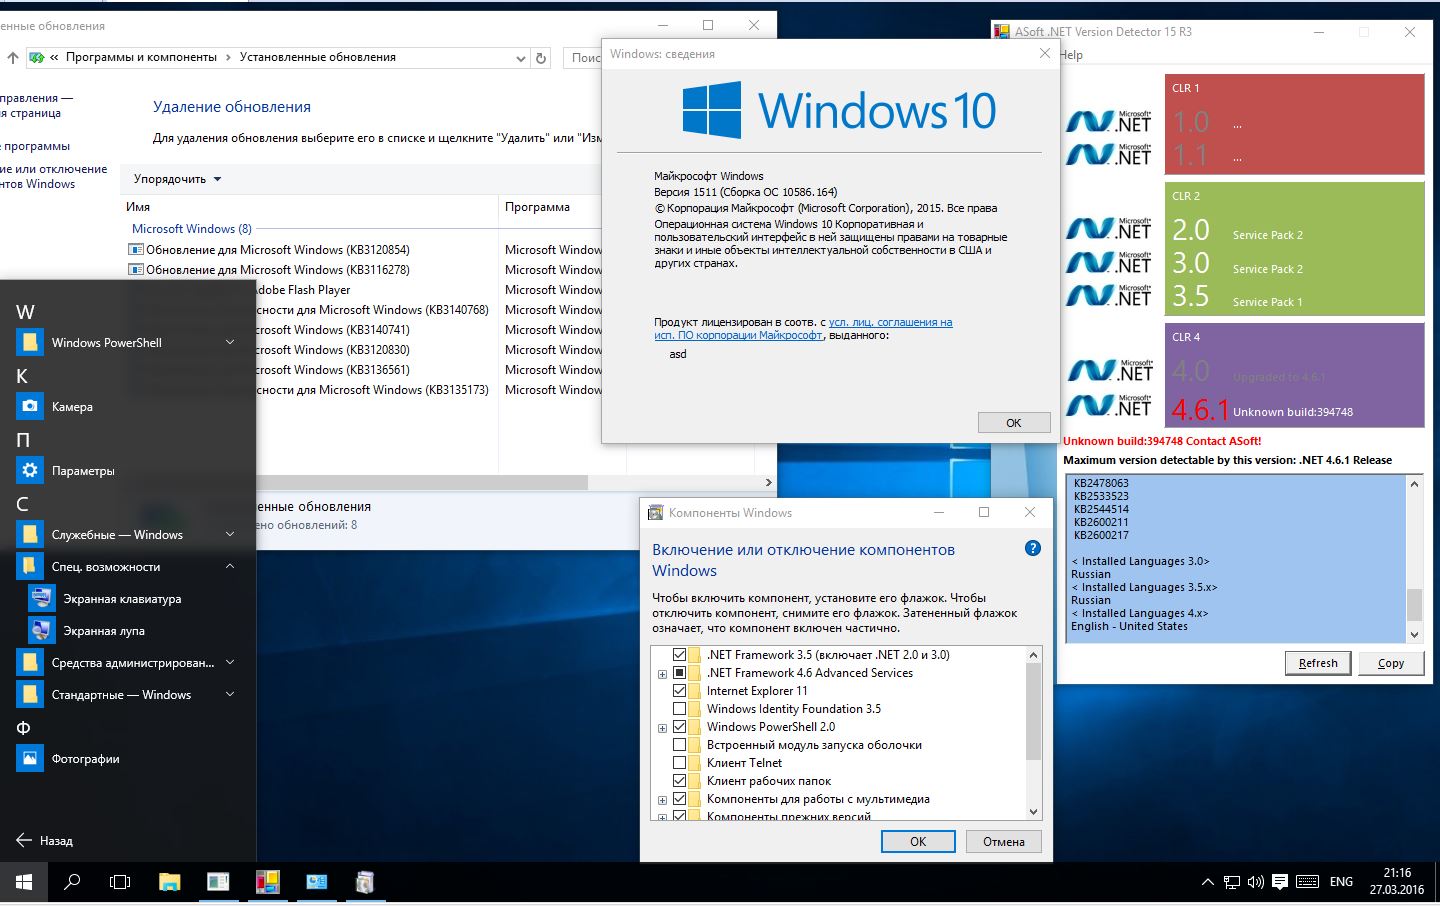Expand Windows PowerShell group chevron
Image resolution: width=1440 pixels, height=906 pixels.
[x=230, y=342]
